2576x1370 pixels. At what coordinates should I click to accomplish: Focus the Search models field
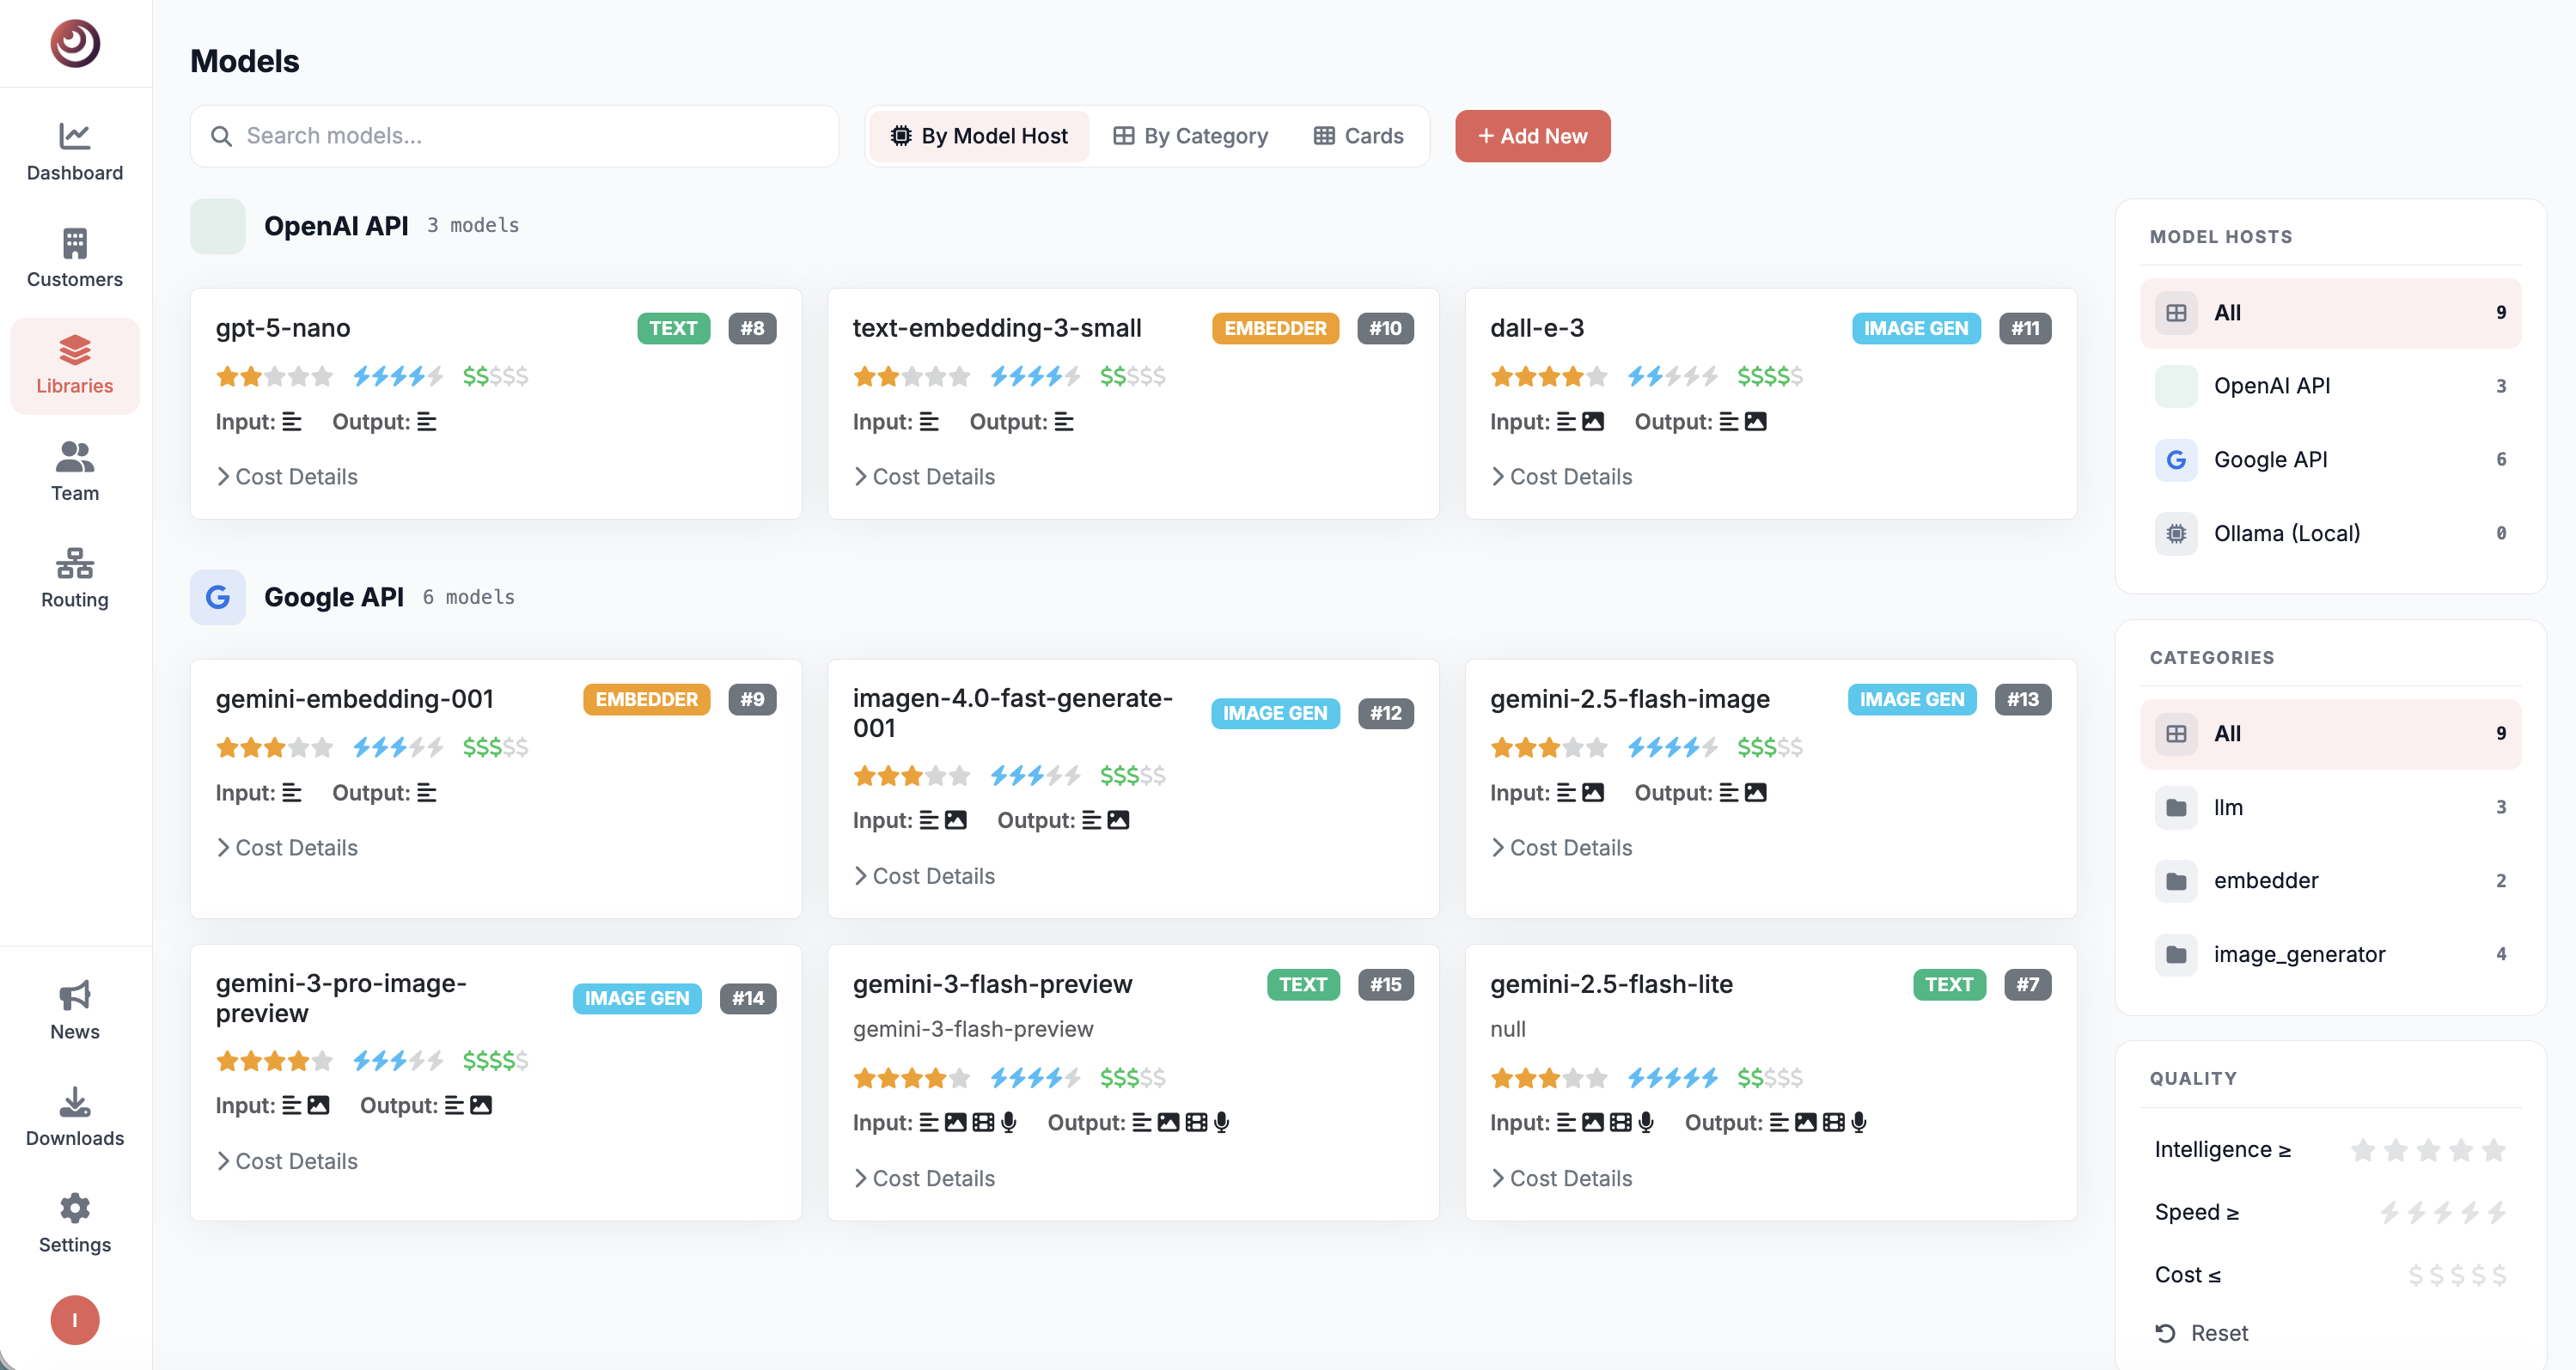click(x=514, y=136)
